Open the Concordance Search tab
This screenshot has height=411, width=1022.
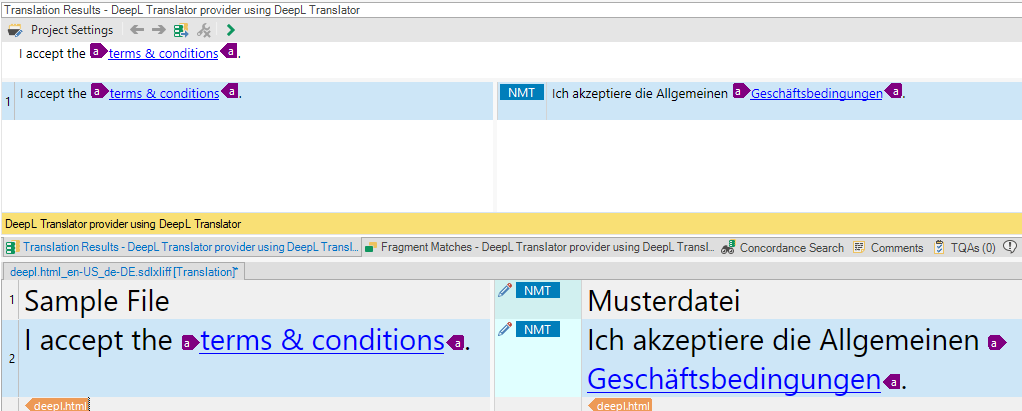(x=783, y=247)
